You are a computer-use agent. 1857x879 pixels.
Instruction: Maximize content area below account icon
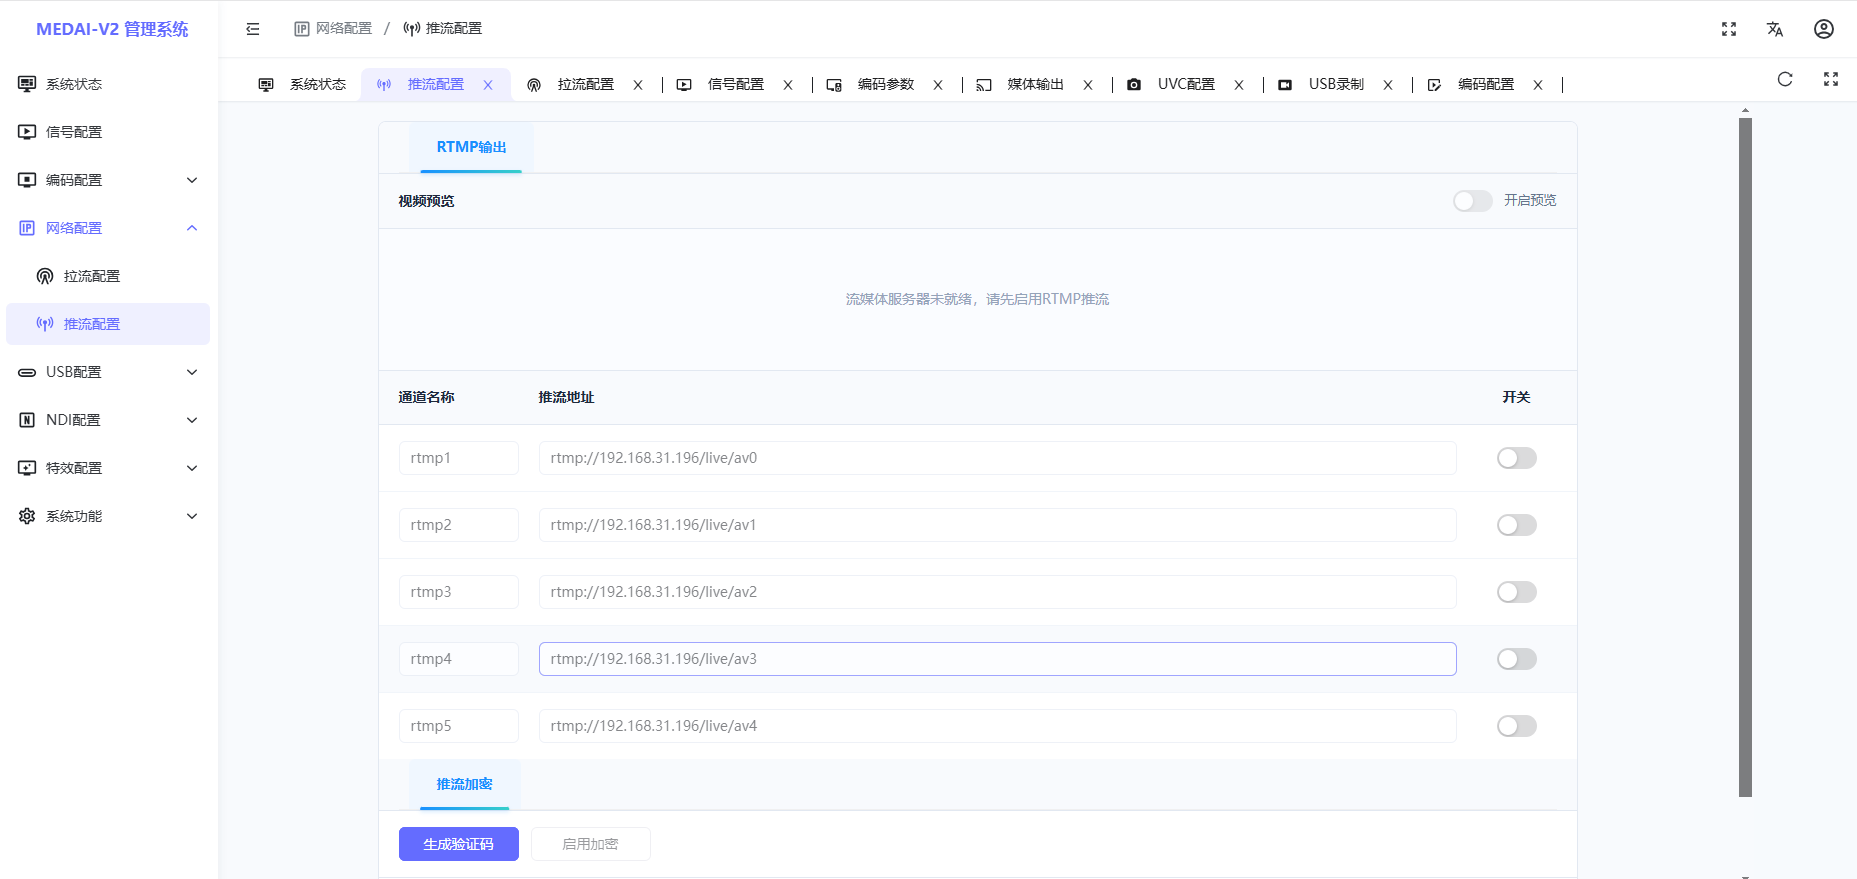click(x=1831, y=79)
